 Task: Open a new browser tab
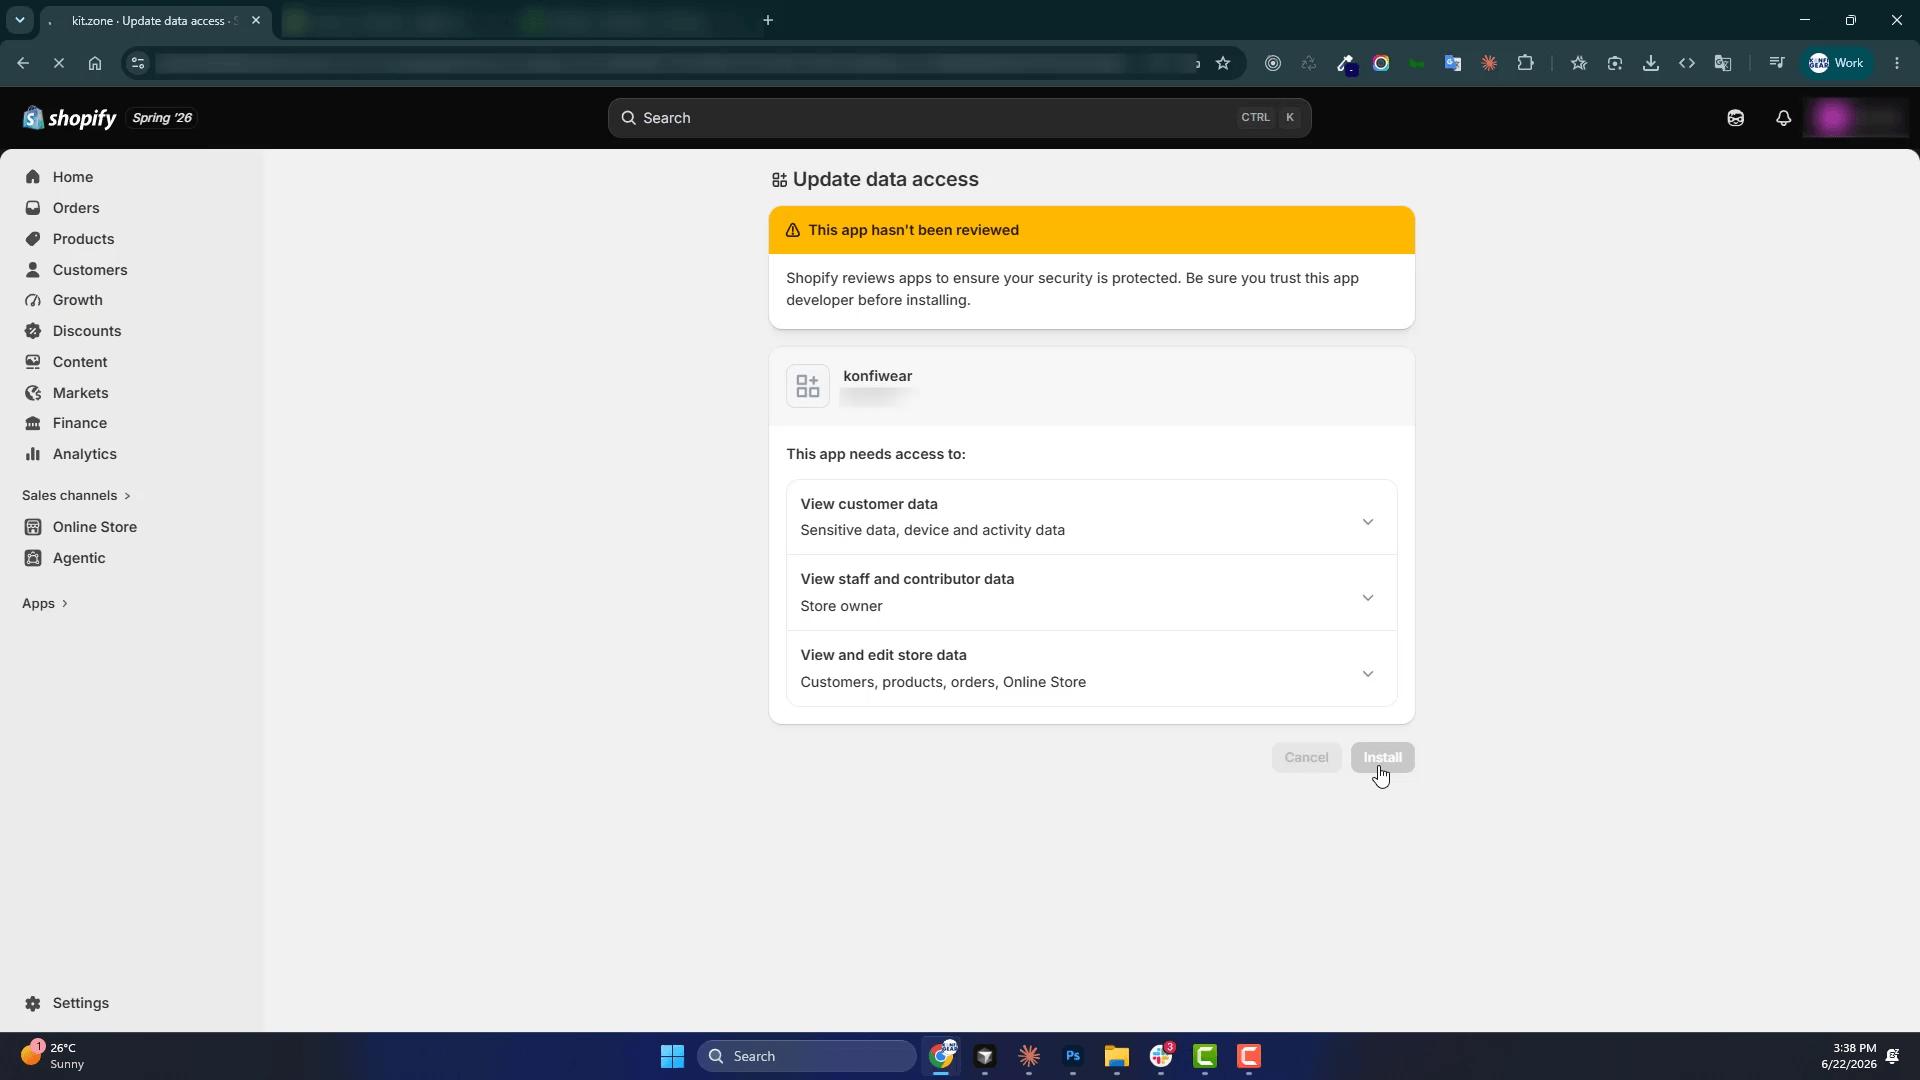768,20
